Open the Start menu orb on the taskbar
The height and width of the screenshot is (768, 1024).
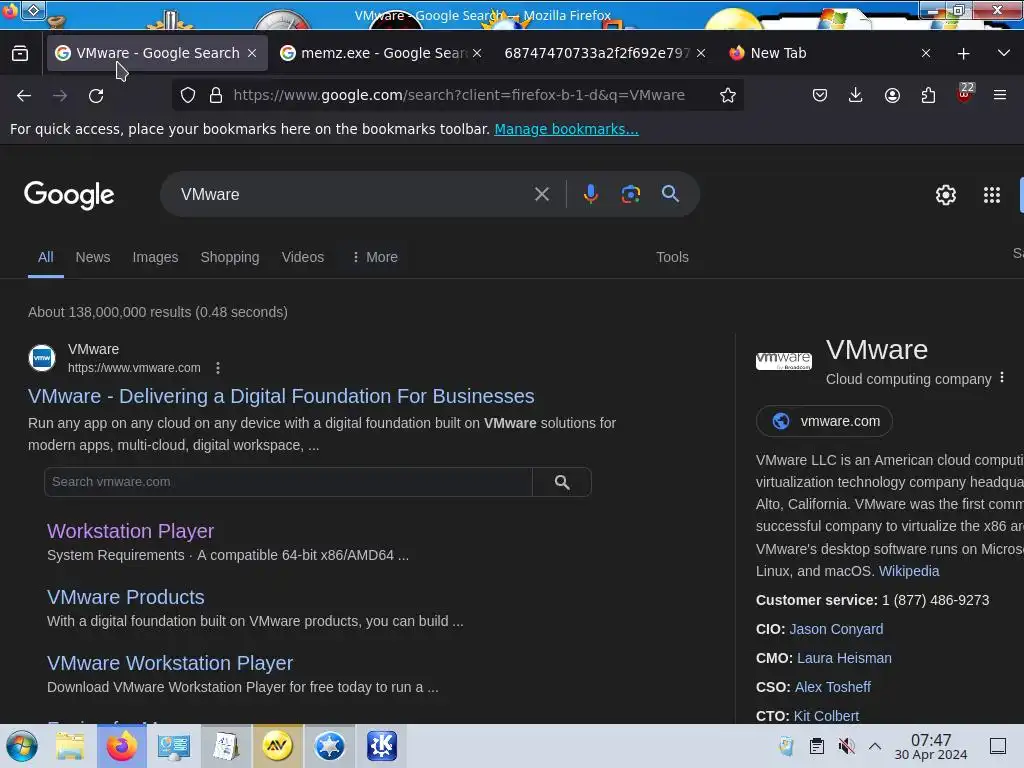tap(22, 746)
